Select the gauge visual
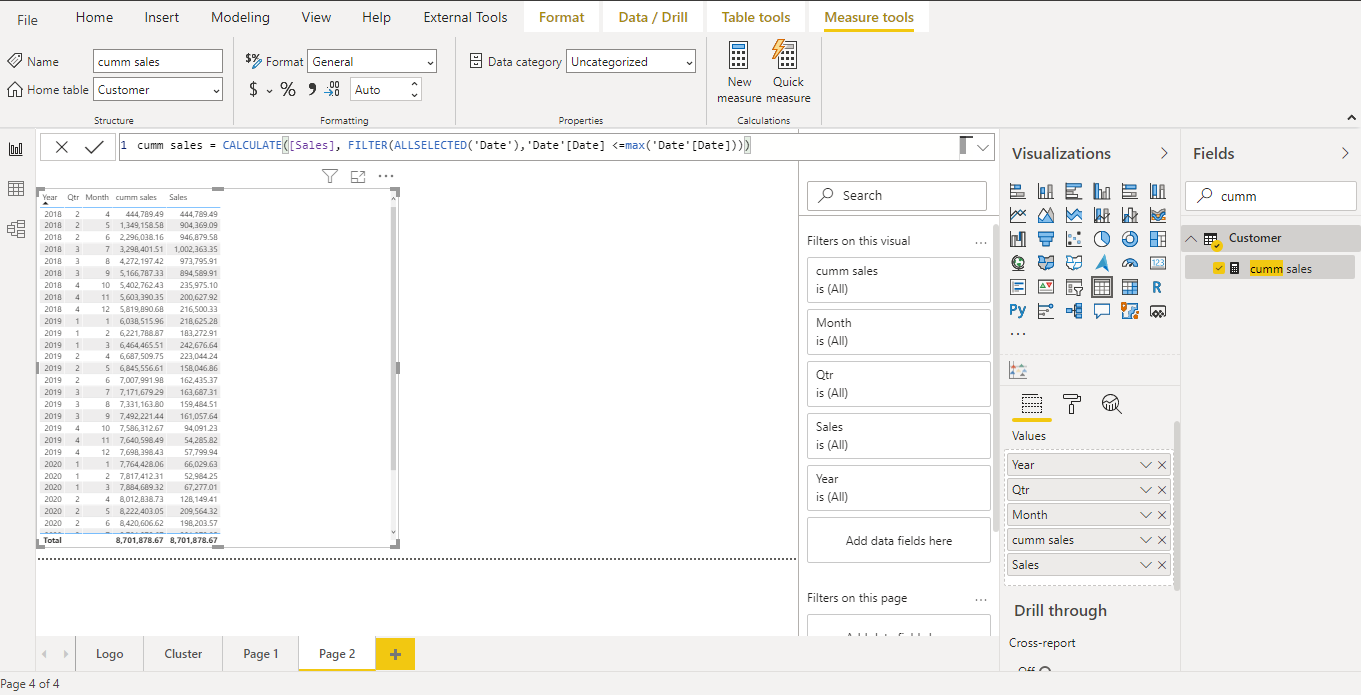This screenshot has width=1361, height=695. [1129, 263]
